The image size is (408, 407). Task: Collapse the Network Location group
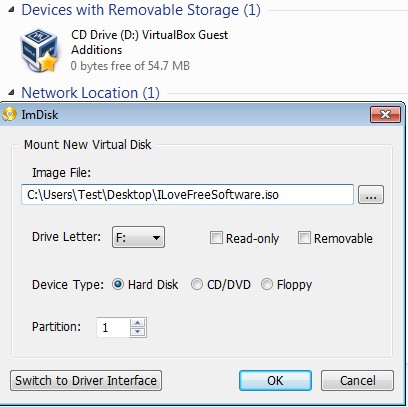11,92
